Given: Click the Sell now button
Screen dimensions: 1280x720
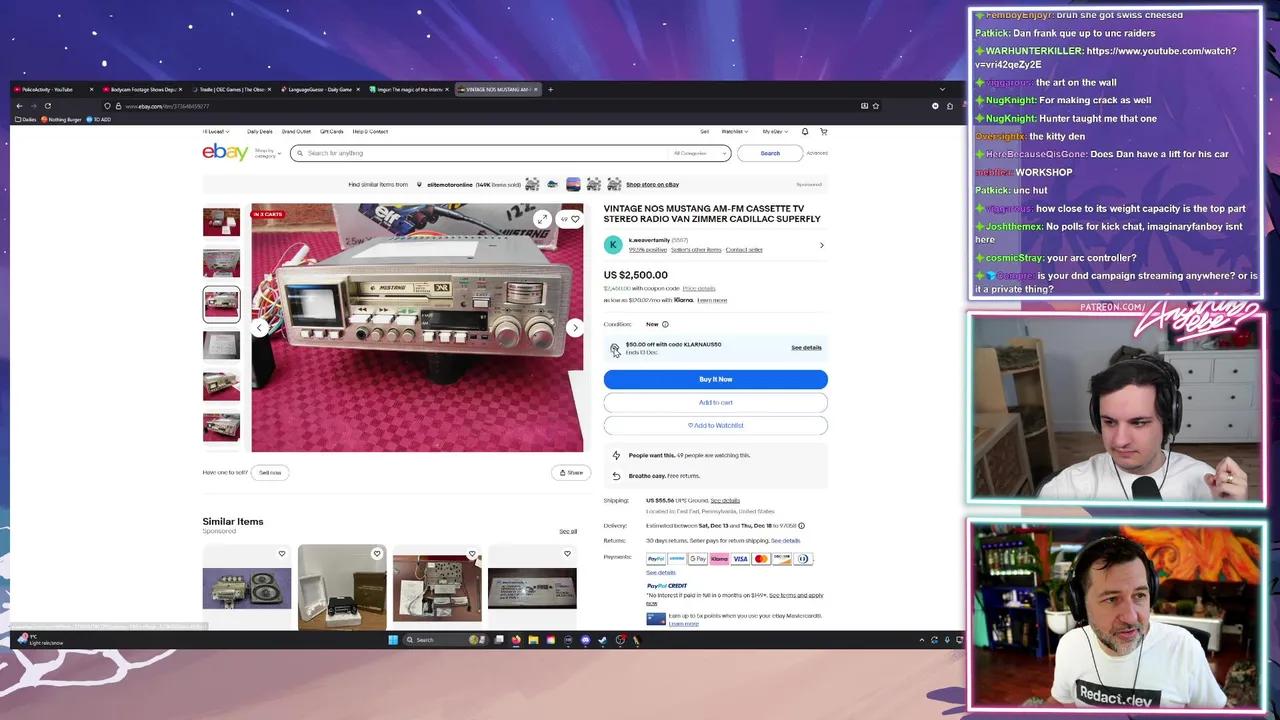Looking at the screenshot, I should (270, 472).
